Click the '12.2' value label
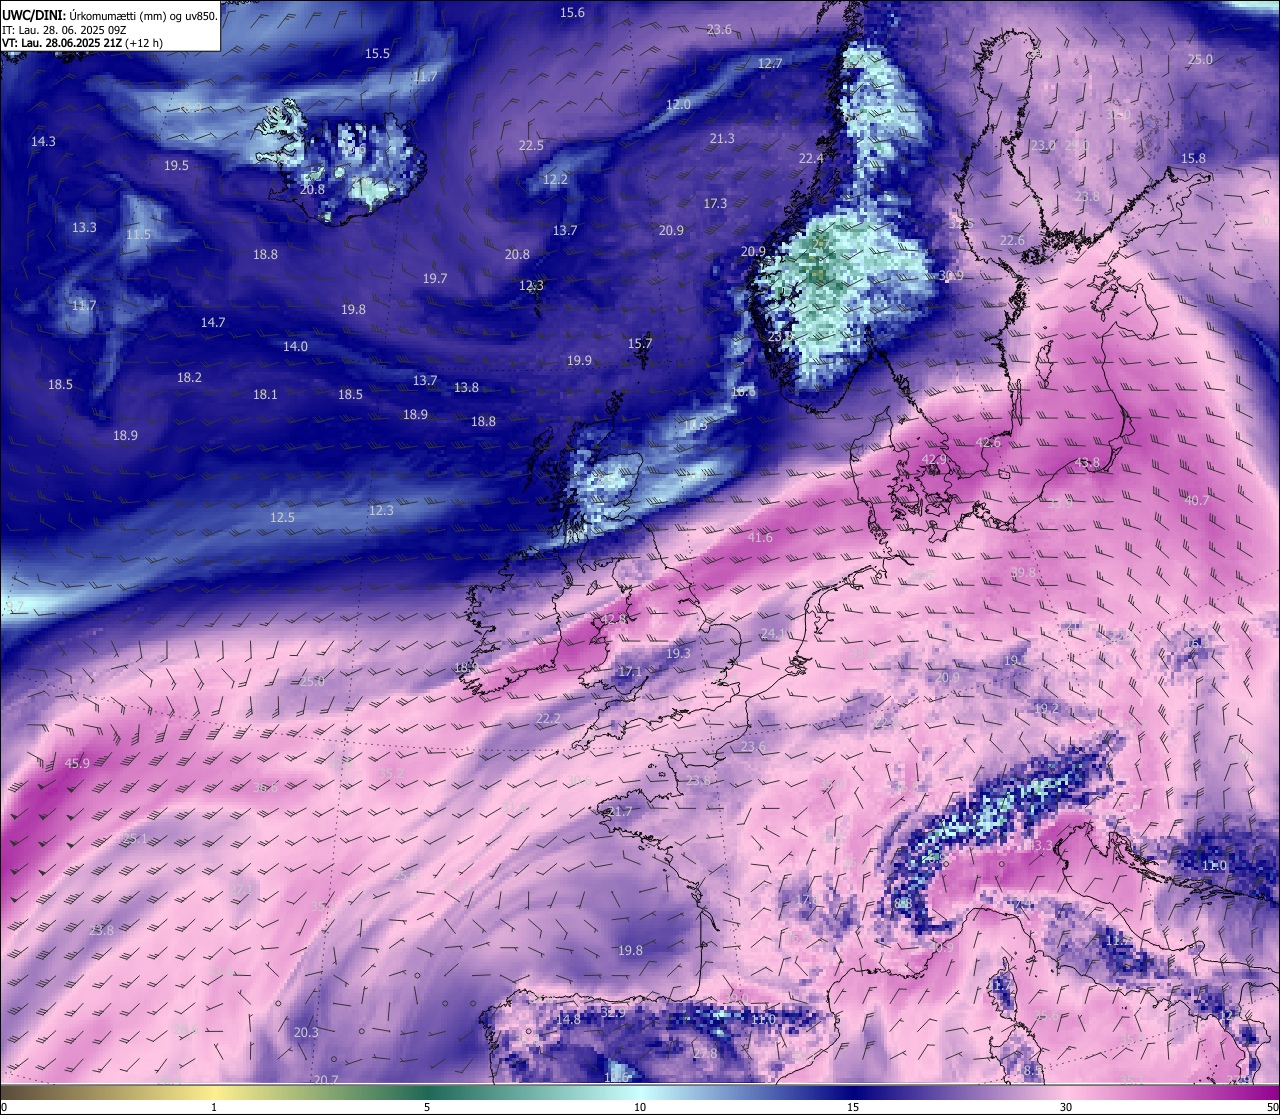This screenshot has width=1280, height=1115. click(555, 179)
